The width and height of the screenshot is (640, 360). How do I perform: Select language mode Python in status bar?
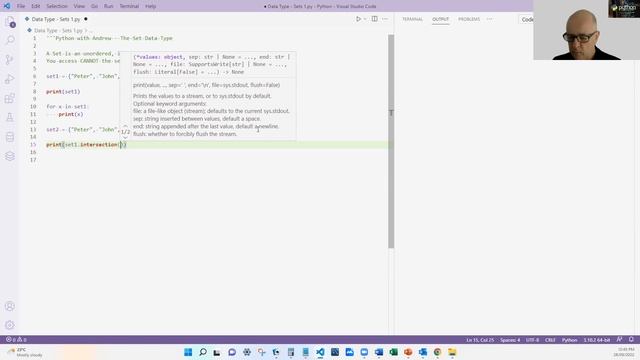569,340
